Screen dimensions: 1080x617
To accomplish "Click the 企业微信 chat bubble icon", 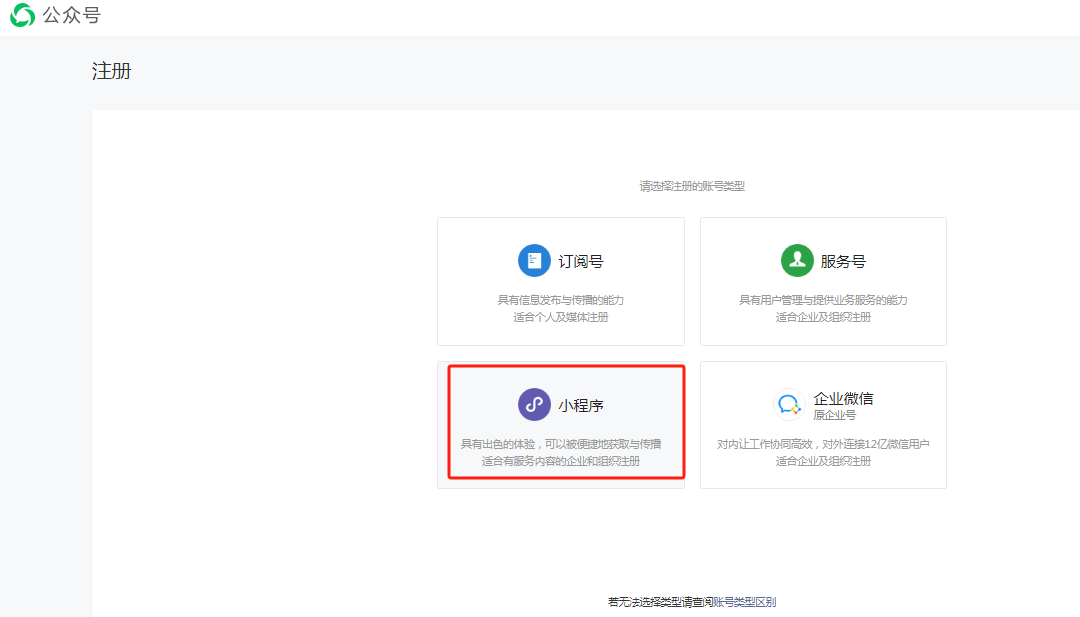I will tap(788, 404).
